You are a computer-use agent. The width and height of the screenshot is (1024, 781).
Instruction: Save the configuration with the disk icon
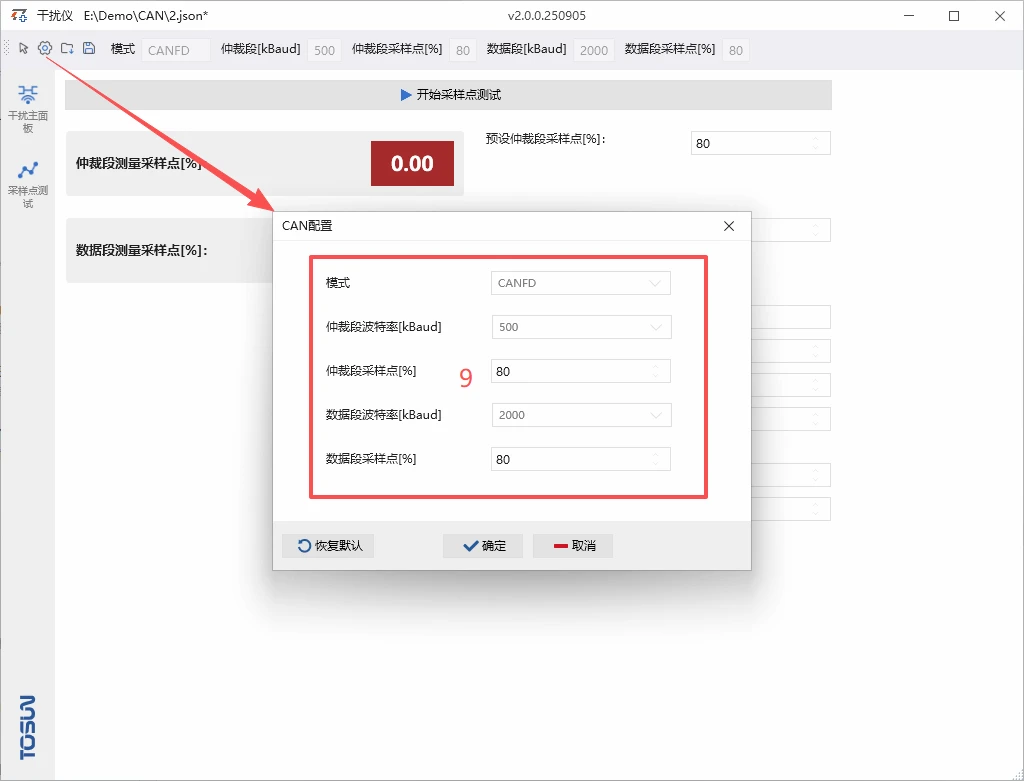89,48
